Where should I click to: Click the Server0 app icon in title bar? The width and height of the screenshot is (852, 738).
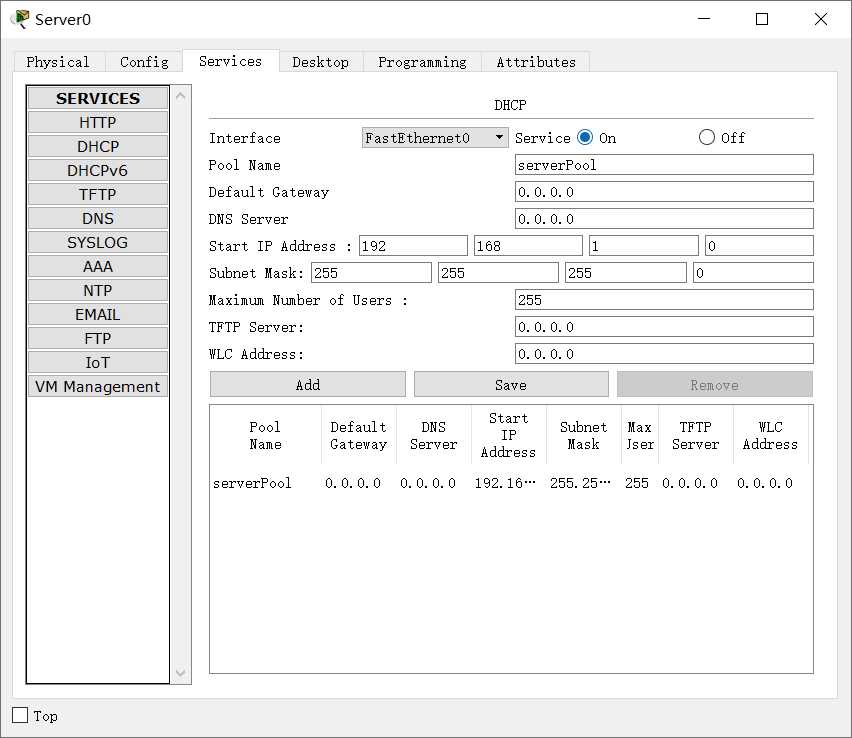[x=19, y=19]
